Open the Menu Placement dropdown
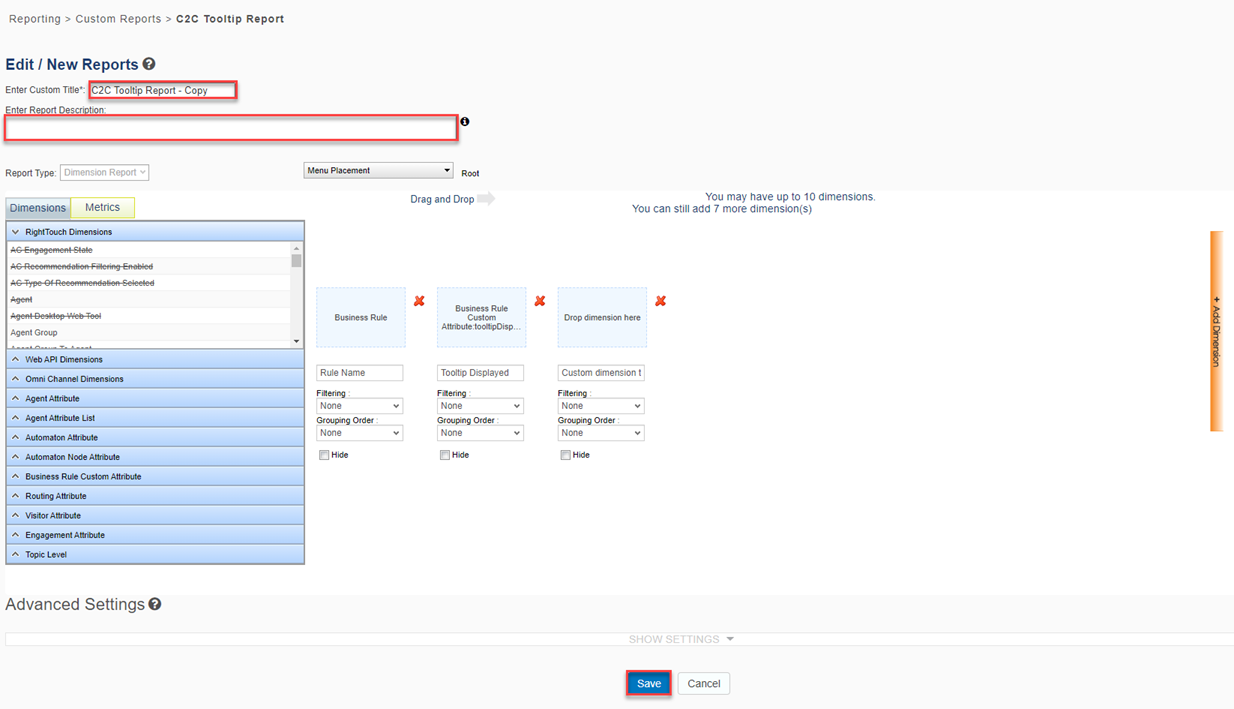Image resolution: width=1234 pixels, height=709 pixels. (x=378, y=171)
